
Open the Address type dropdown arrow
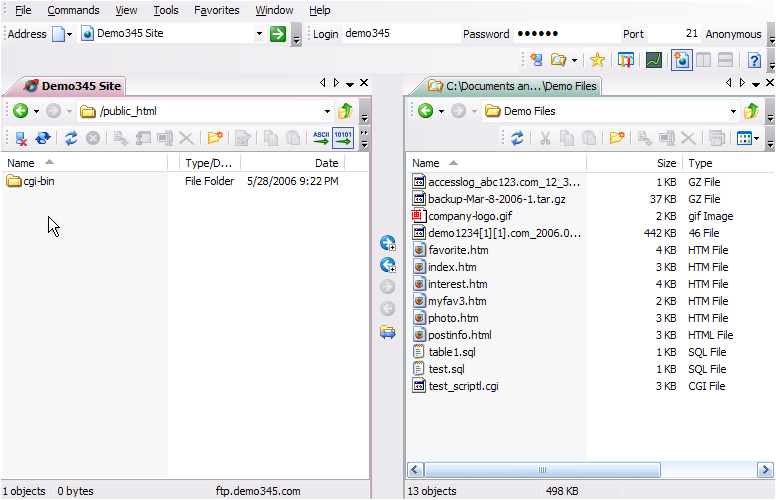(69, 34)
